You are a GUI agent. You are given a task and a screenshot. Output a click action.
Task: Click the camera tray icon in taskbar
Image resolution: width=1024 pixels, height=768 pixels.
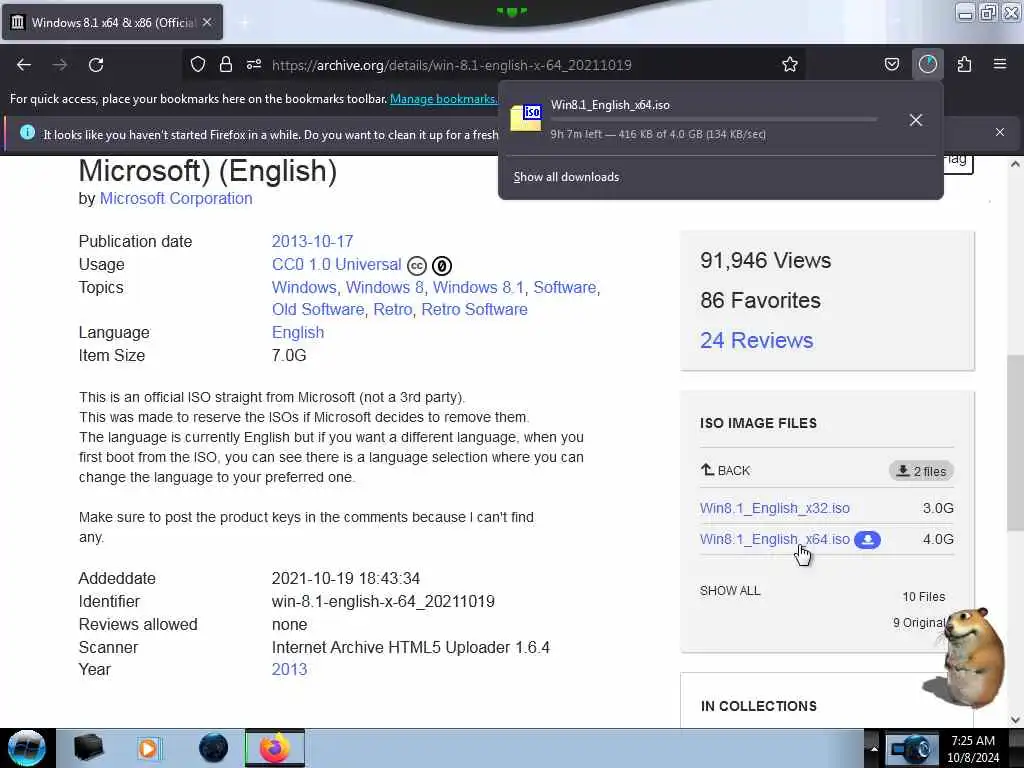(910, 749)
